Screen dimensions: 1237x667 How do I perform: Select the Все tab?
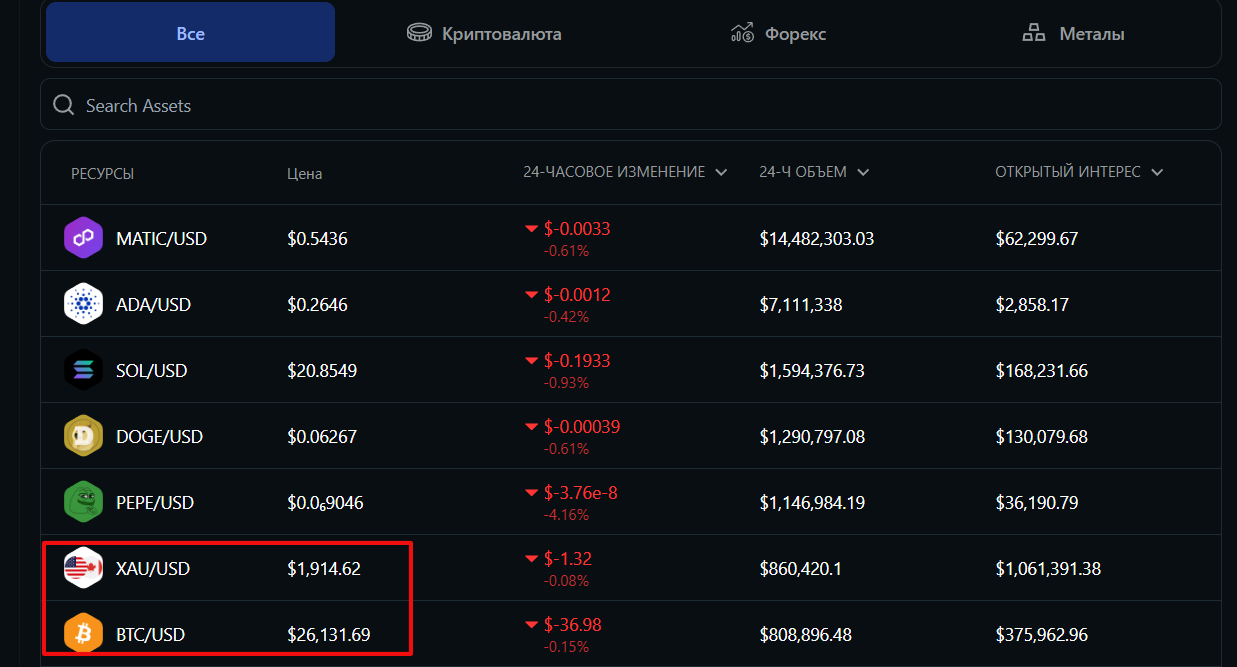[x=190, y=32]
